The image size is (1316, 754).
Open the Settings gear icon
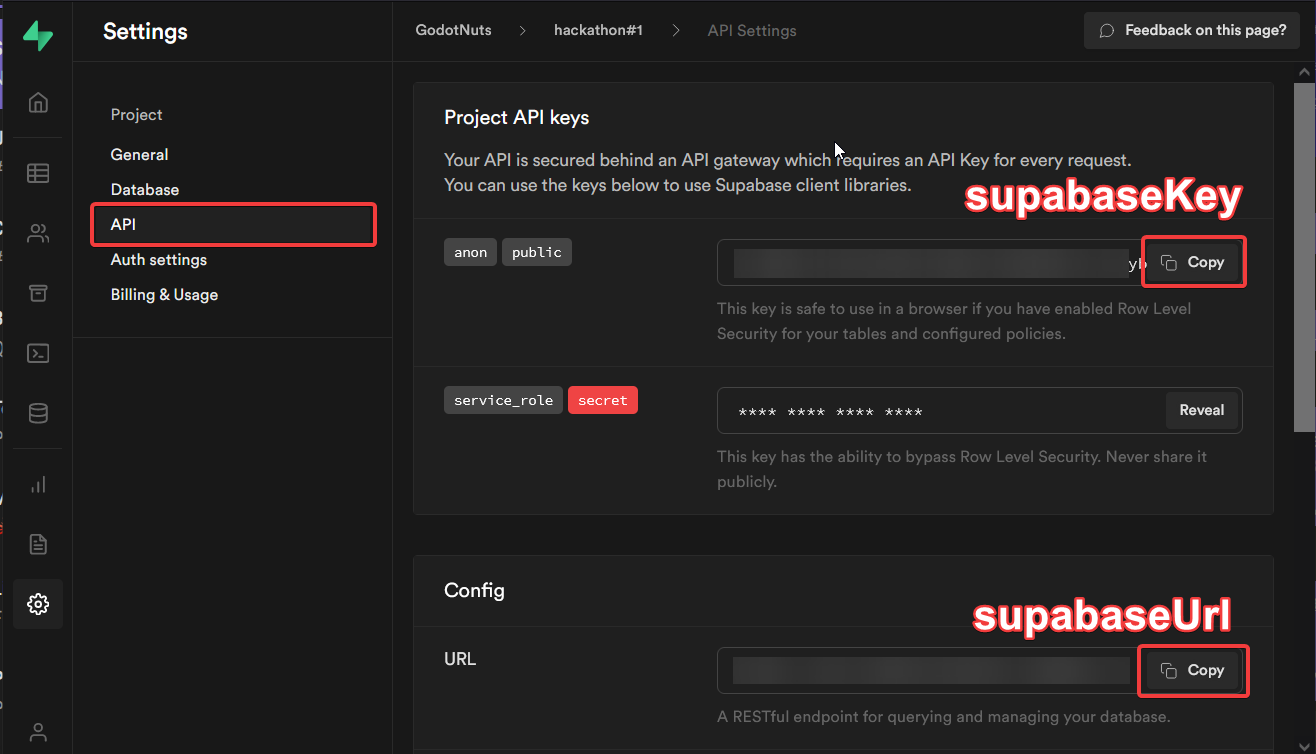coord(38,604)
